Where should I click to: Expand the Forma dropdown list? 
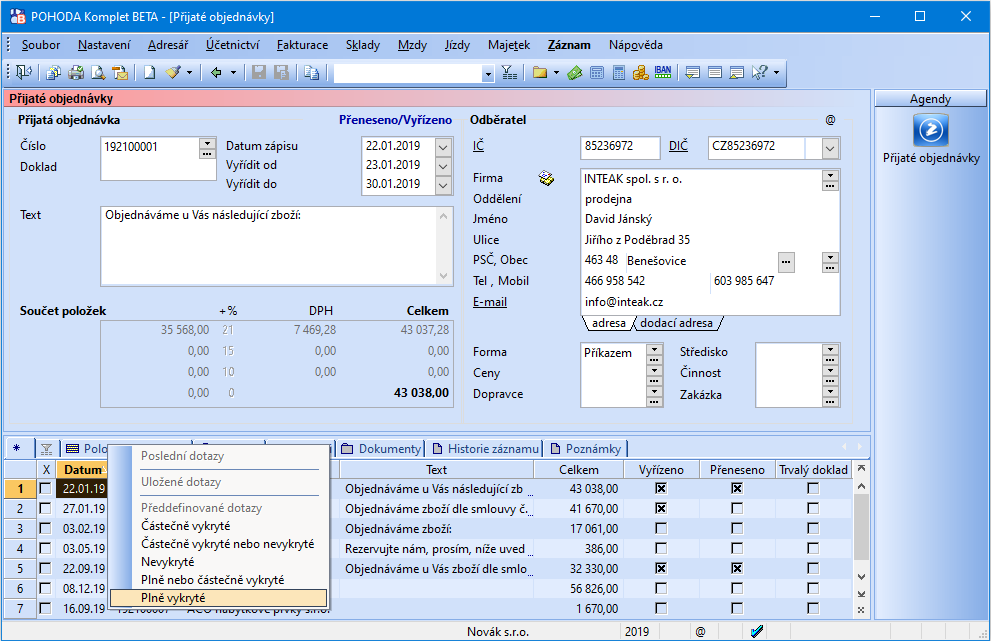pos(655,349)
